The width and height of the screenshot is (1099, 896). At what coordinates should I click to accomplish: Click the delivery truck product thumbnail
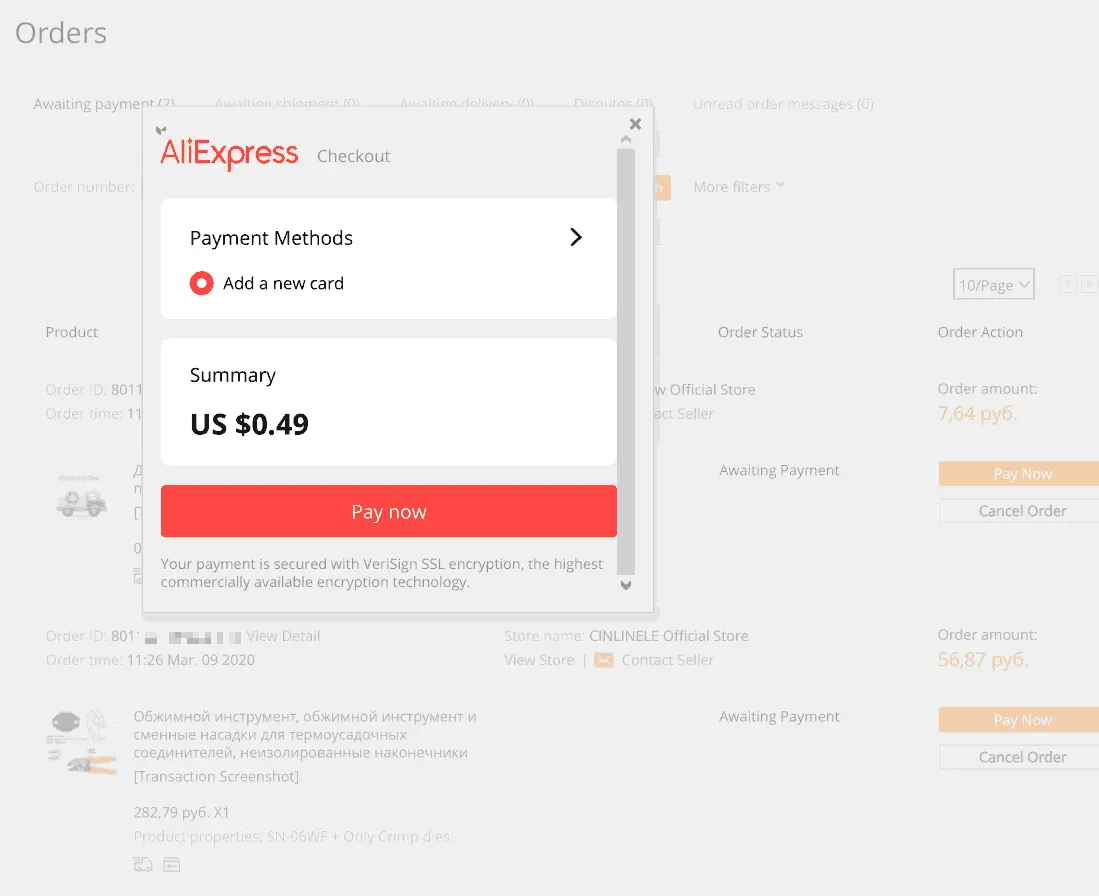[81, 496]
